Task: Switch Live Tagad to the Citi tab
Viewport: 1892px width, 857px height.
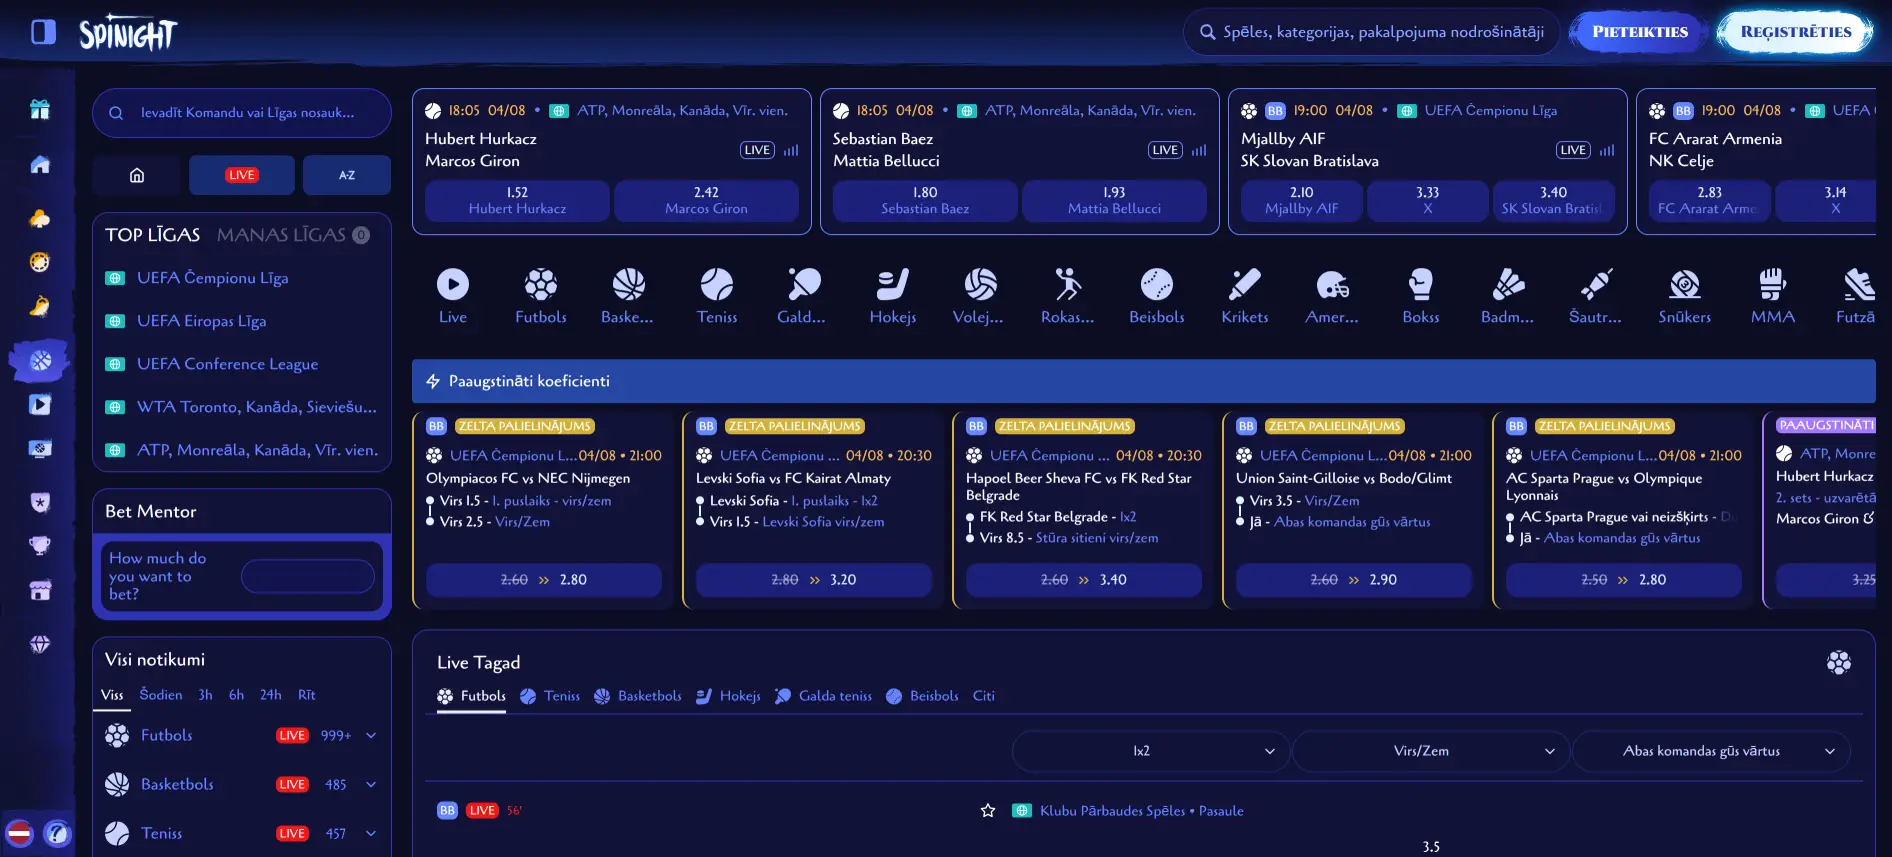Action: [984, 696]
